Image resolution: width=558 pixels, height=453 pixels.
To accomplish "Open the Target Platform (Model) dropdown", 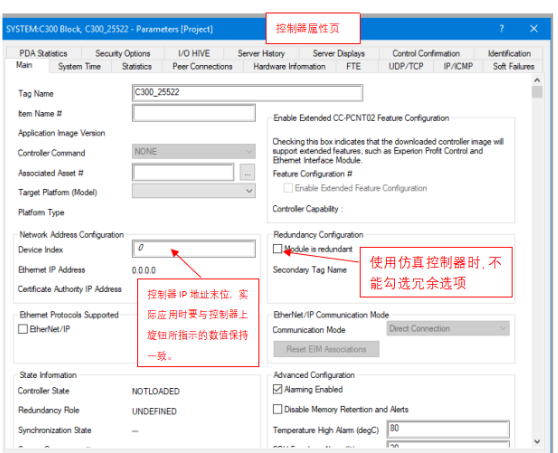I will tap(194, 191).
